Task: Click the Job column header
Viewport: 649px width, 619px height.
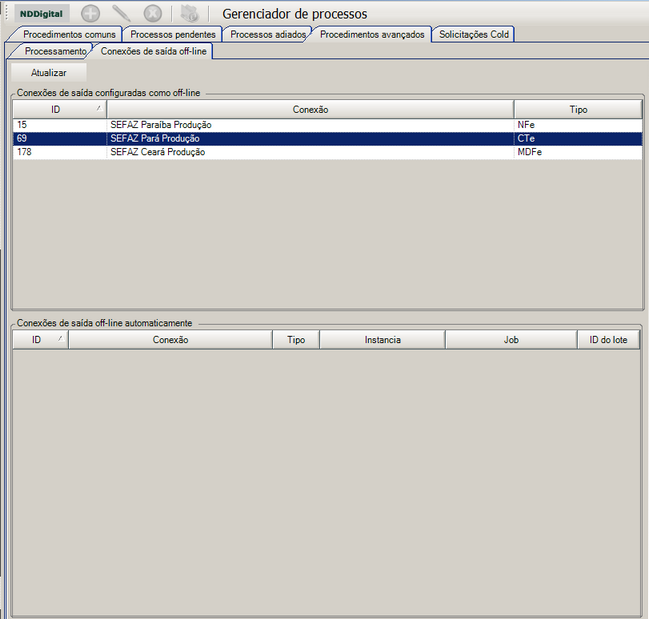Action: 511,340
